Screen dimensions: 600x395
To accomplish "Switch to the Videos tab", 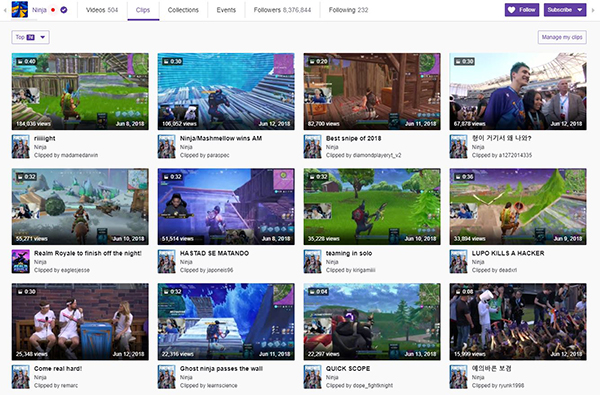I will [x=102, y=10].
